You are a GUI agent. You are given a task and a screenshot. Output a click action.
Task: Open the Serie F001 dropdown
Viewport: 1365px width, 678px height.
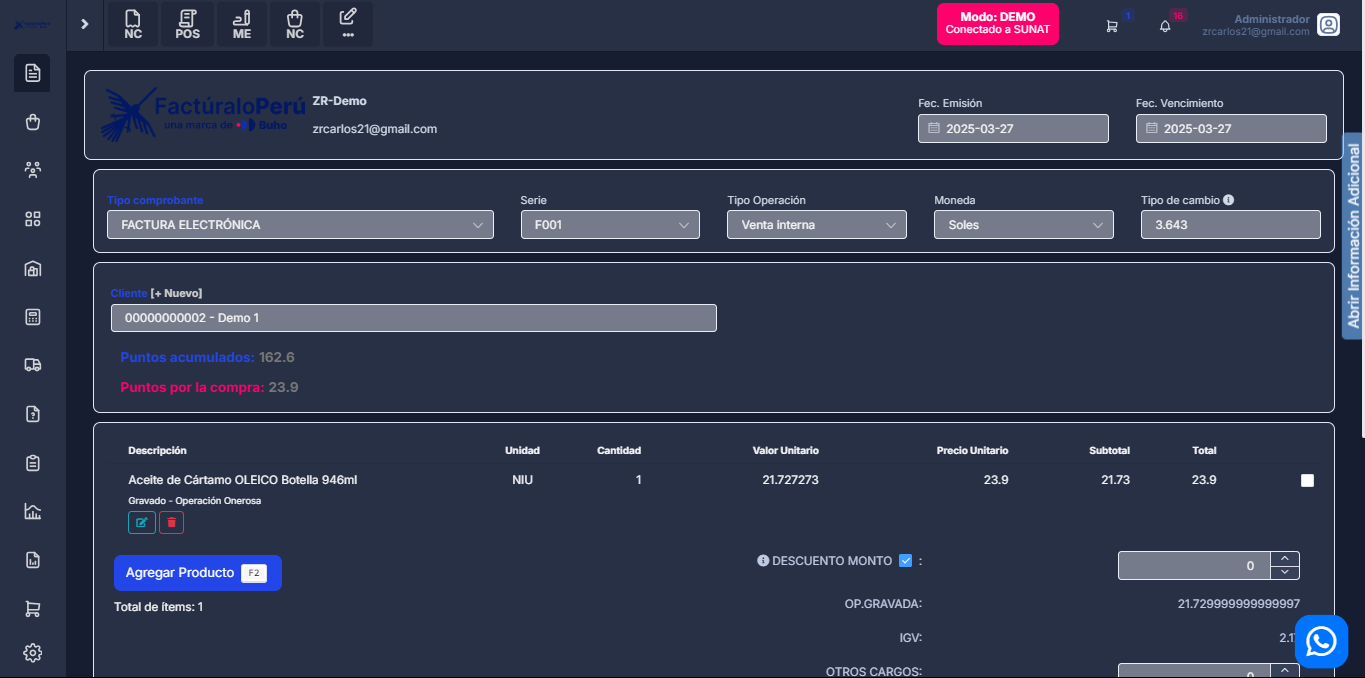609,225
